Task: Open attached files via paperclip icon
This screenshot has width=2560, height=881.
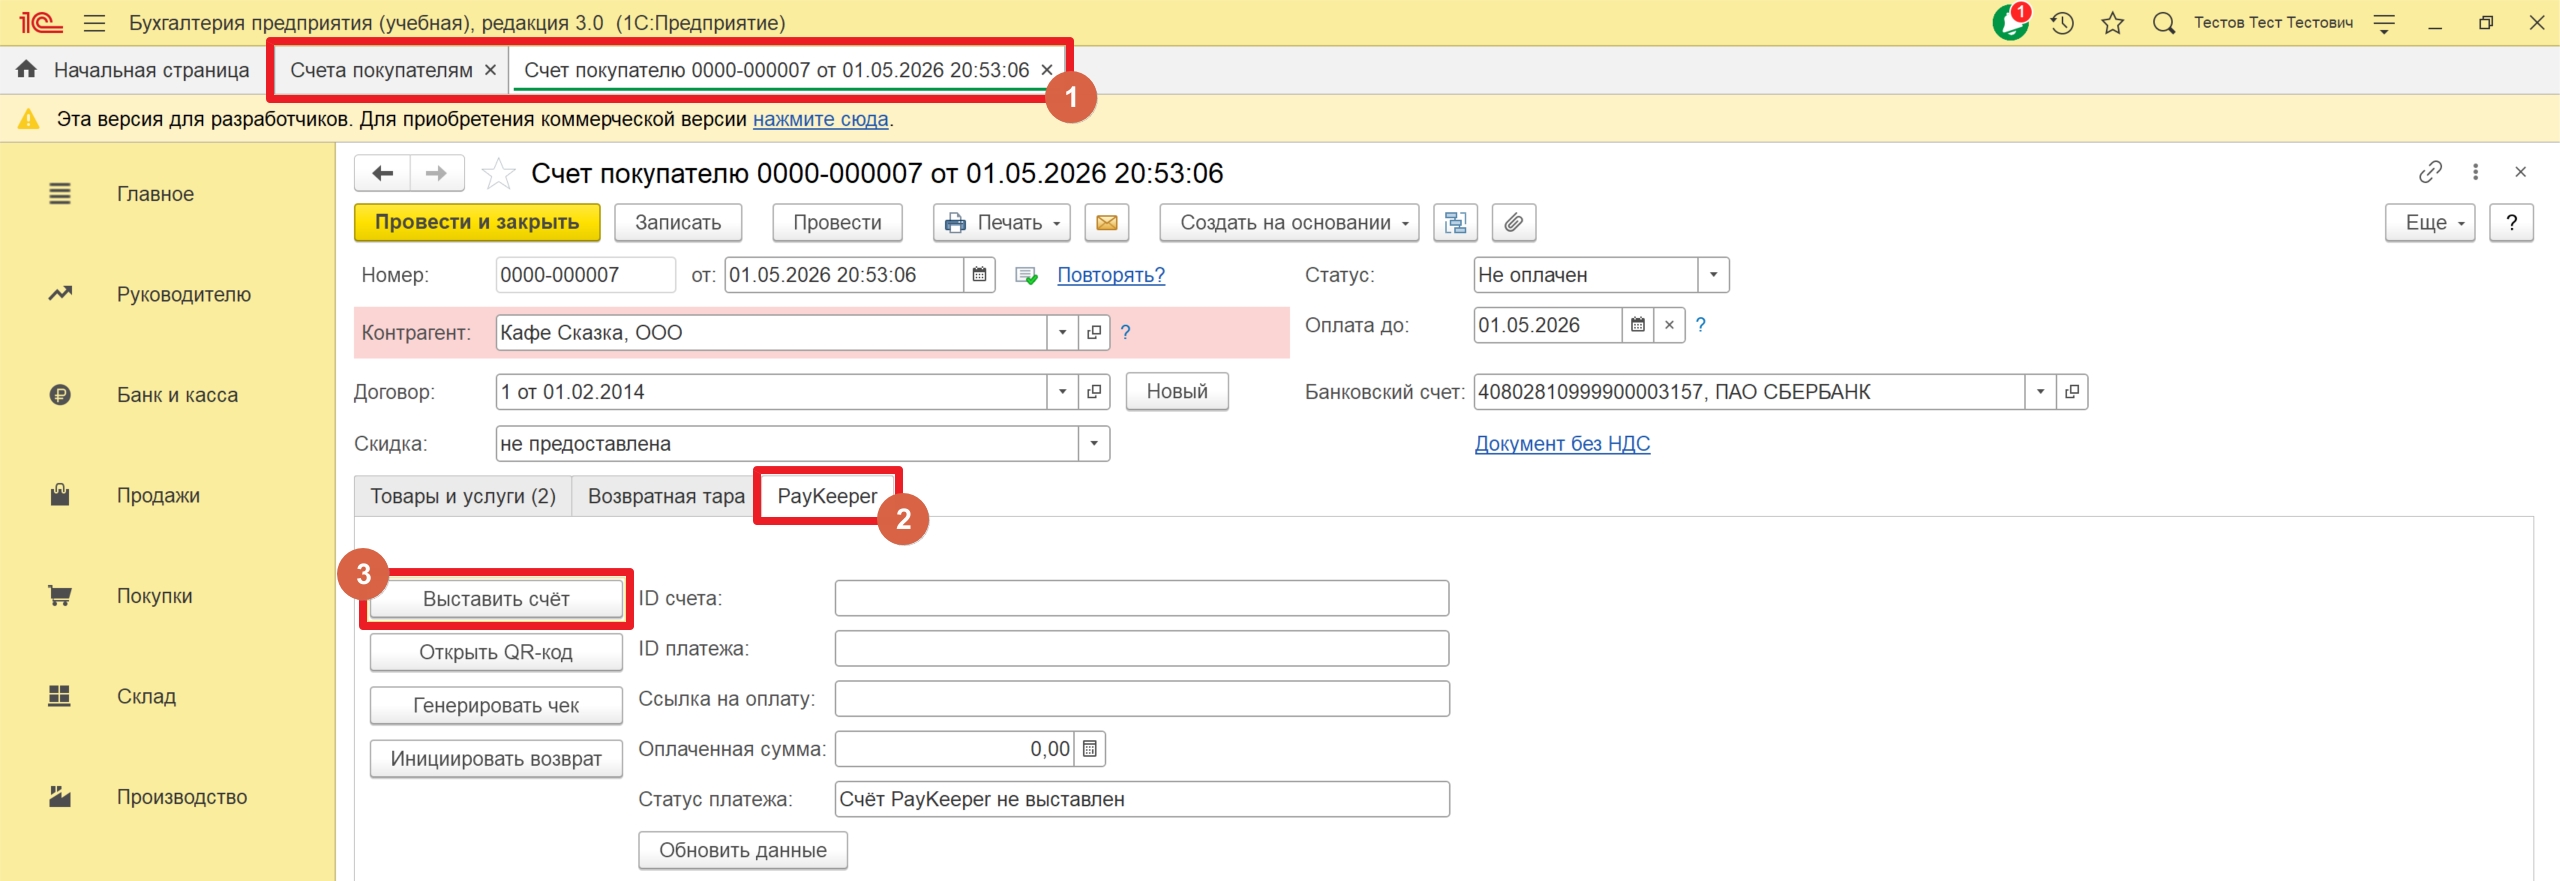Action: pos(1514,223)
